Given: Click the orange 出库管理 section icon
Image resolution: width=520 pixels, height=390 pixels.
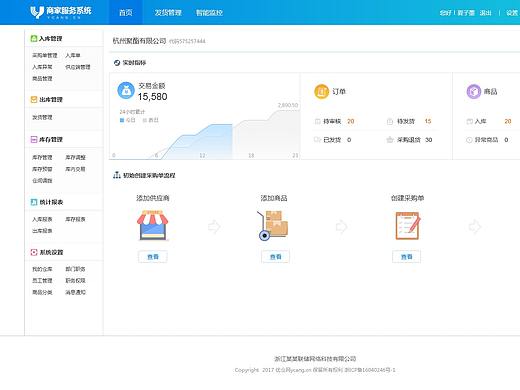Looking at the screenshot, I should [34, 99].
